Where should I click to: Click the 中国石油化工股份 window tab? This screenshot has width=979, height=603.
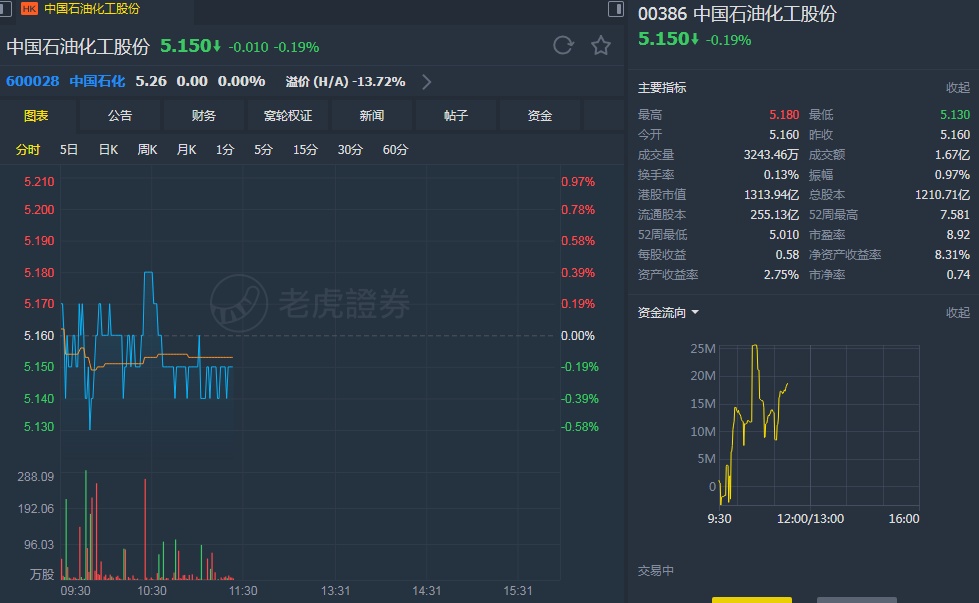(x=92, y=9)
